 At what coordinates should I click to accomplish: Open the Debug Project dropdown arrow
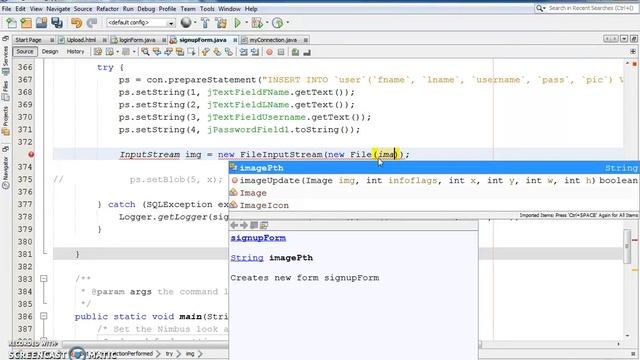pos(267,22)
